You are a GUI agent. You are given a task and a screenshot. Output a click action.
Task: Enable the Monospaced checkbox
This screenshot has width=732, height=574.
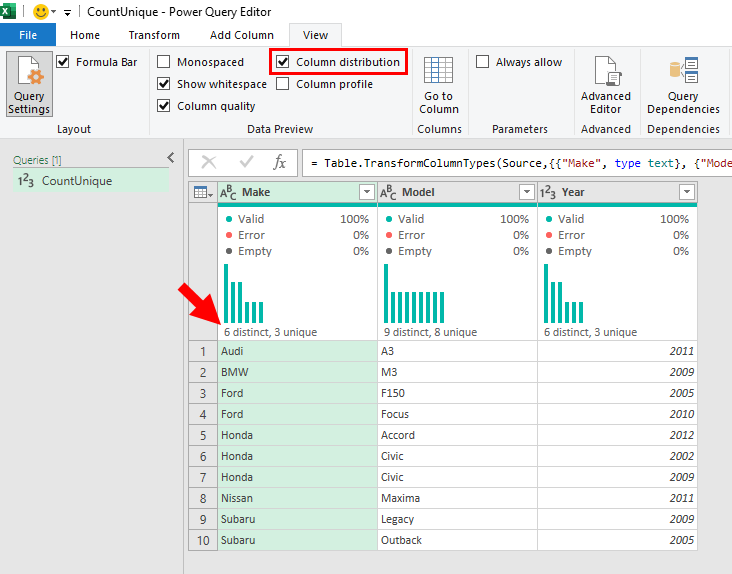163,62
